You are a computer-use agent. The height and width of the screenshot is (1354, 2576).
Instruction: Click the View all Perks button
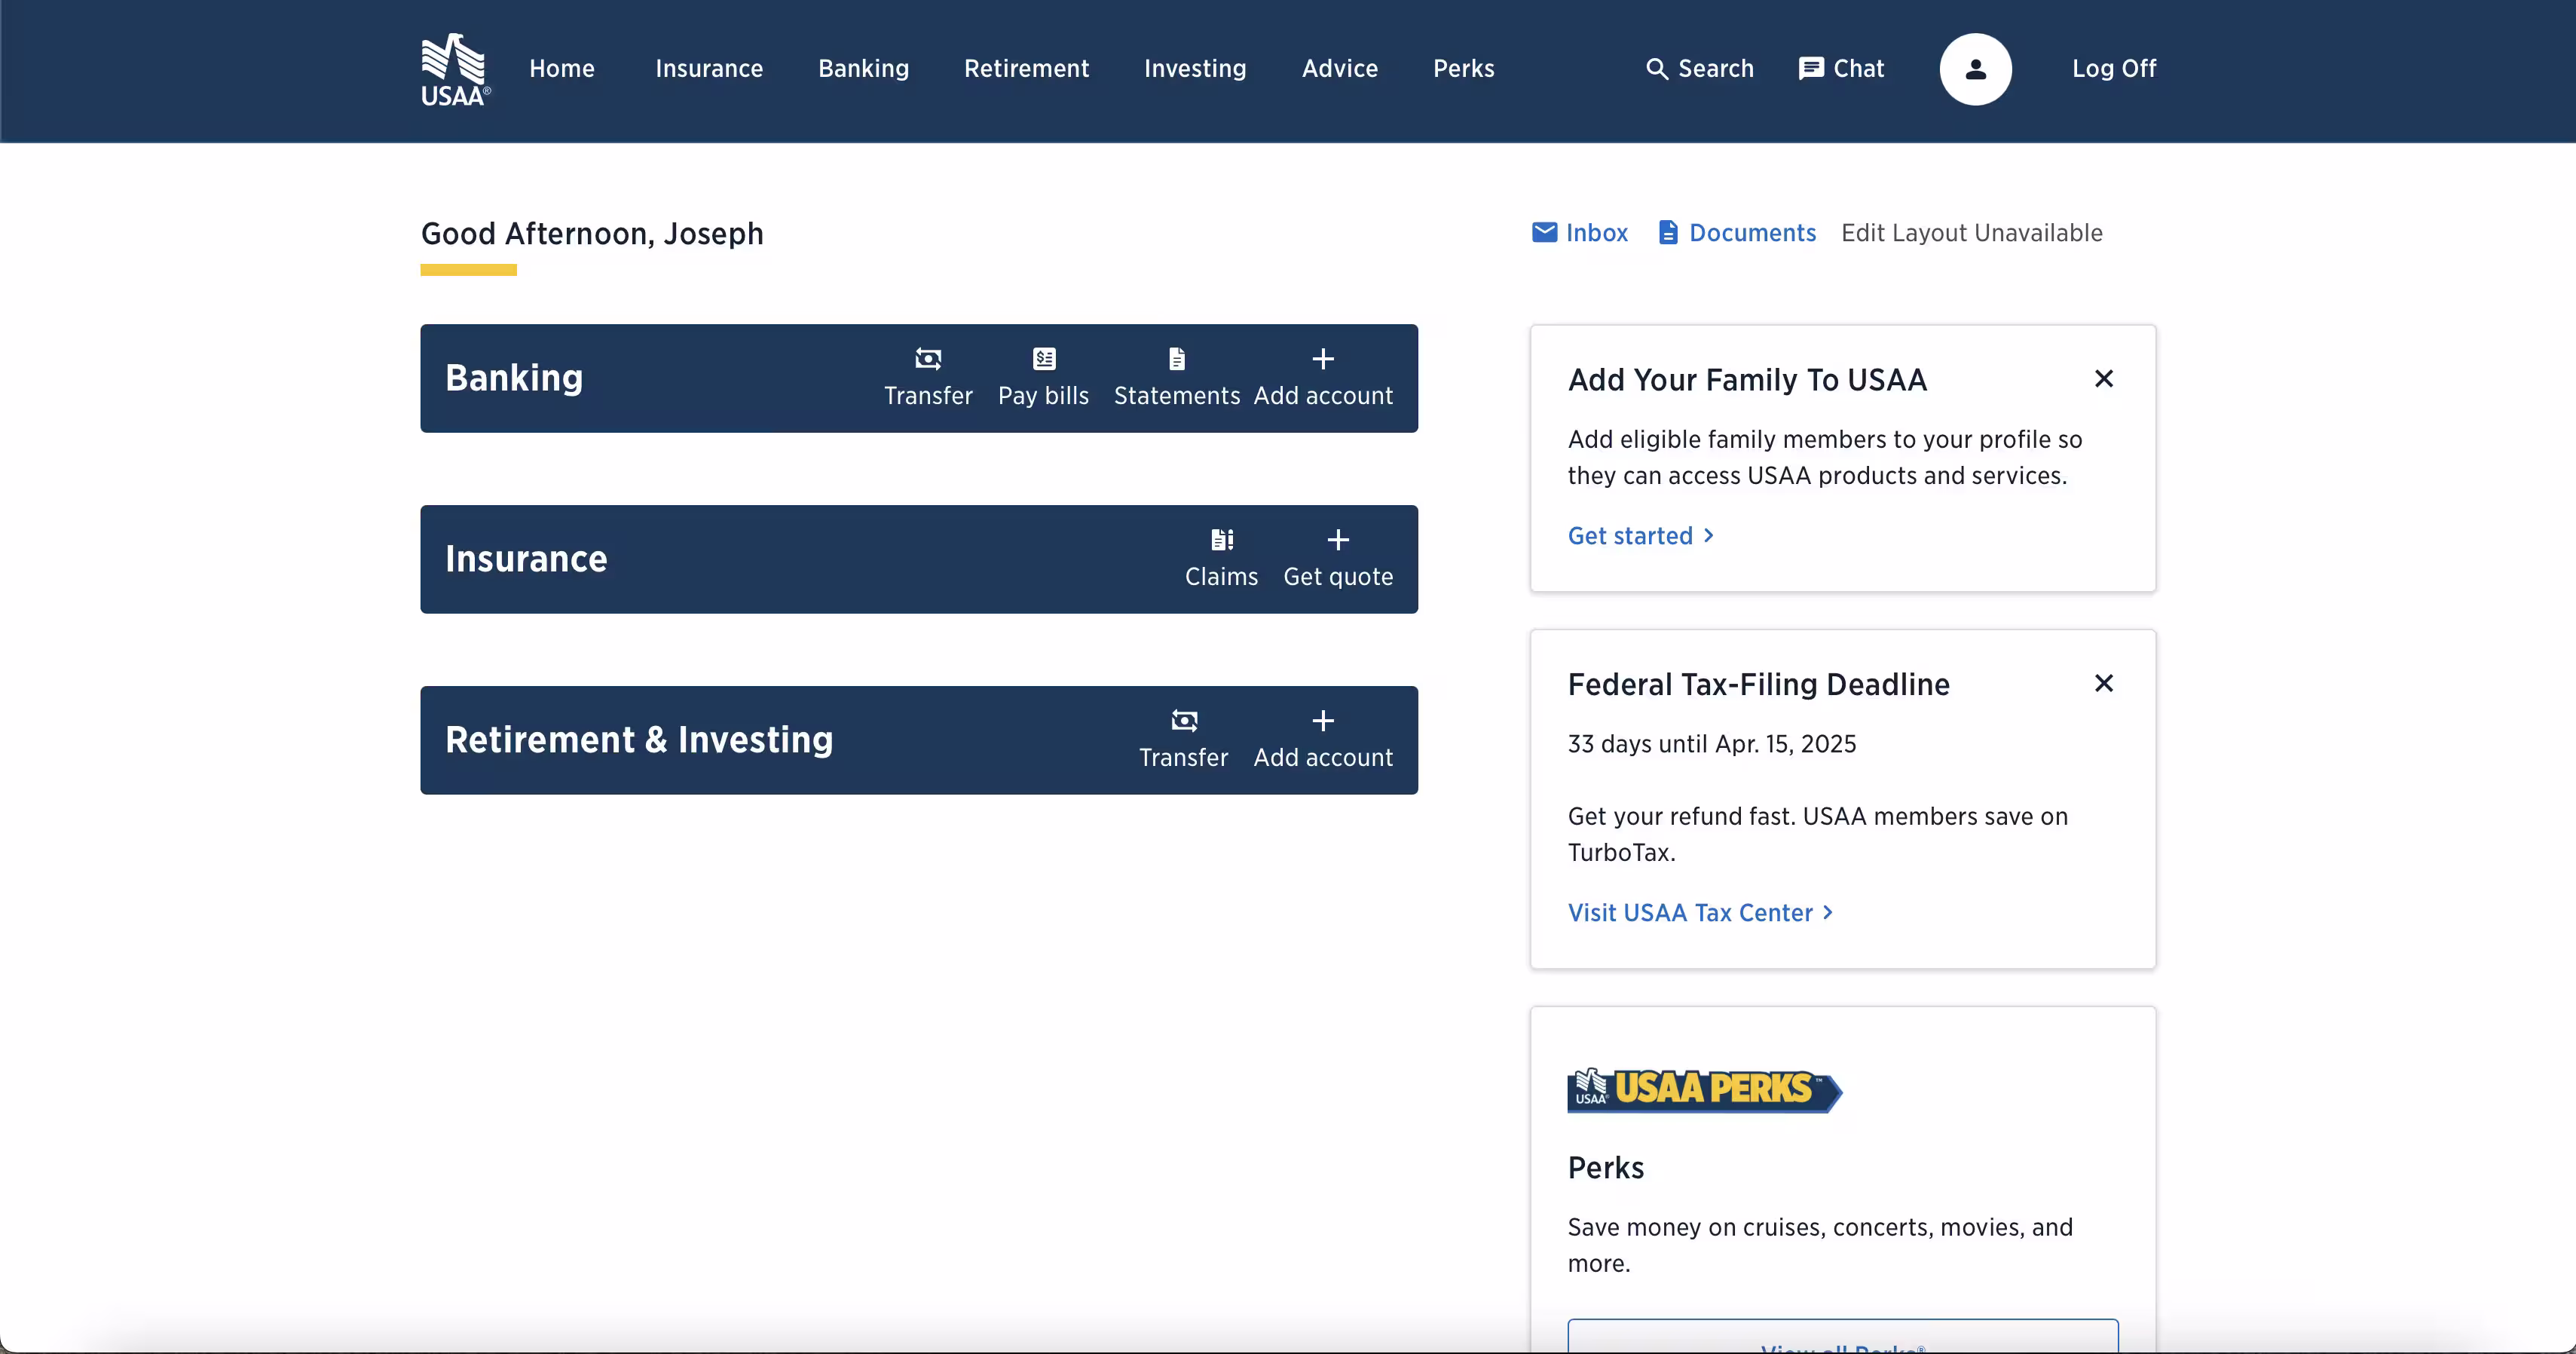(1843, 1337)
